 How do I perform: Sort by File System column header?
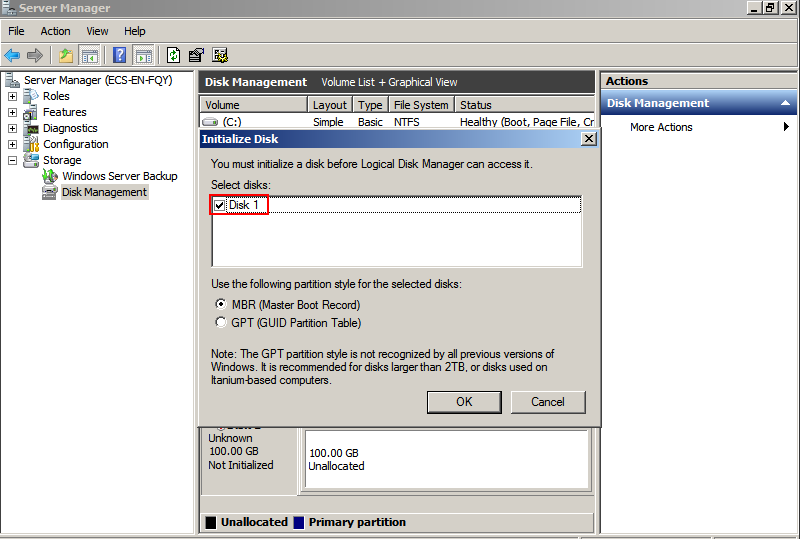[421, 105]
